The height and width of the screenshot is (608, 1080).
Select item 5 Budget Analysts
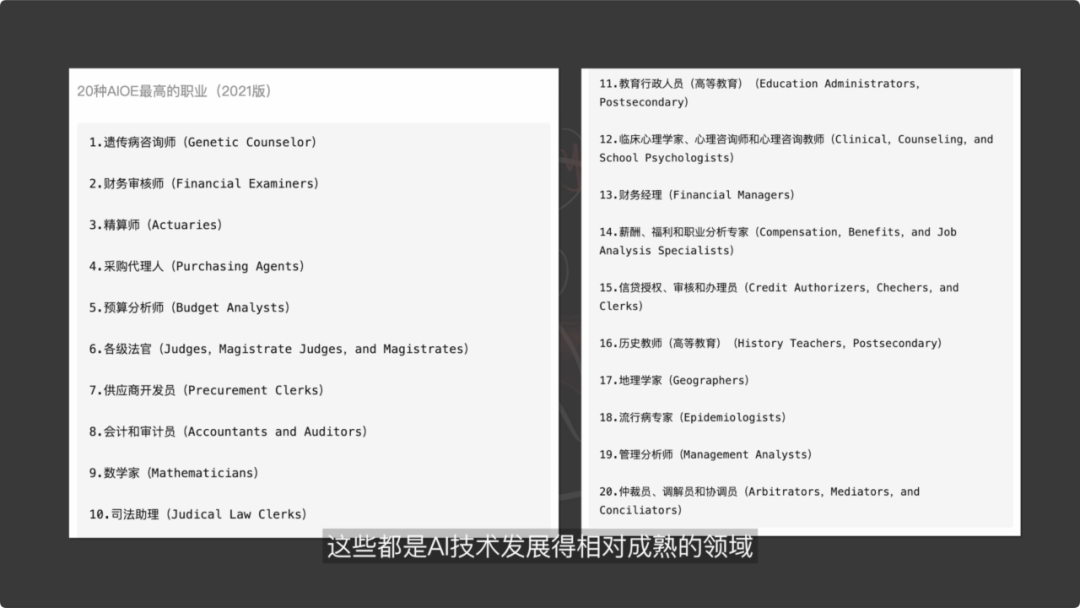tap(190, 308)
